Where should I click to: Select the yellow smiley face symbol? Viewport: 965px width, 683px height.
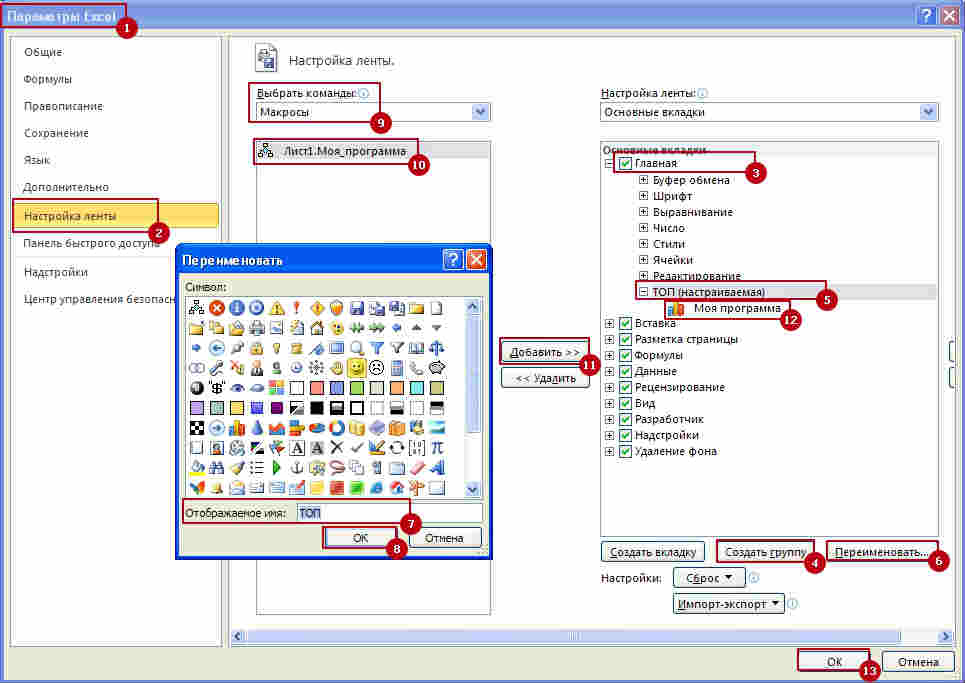(355, 367)
